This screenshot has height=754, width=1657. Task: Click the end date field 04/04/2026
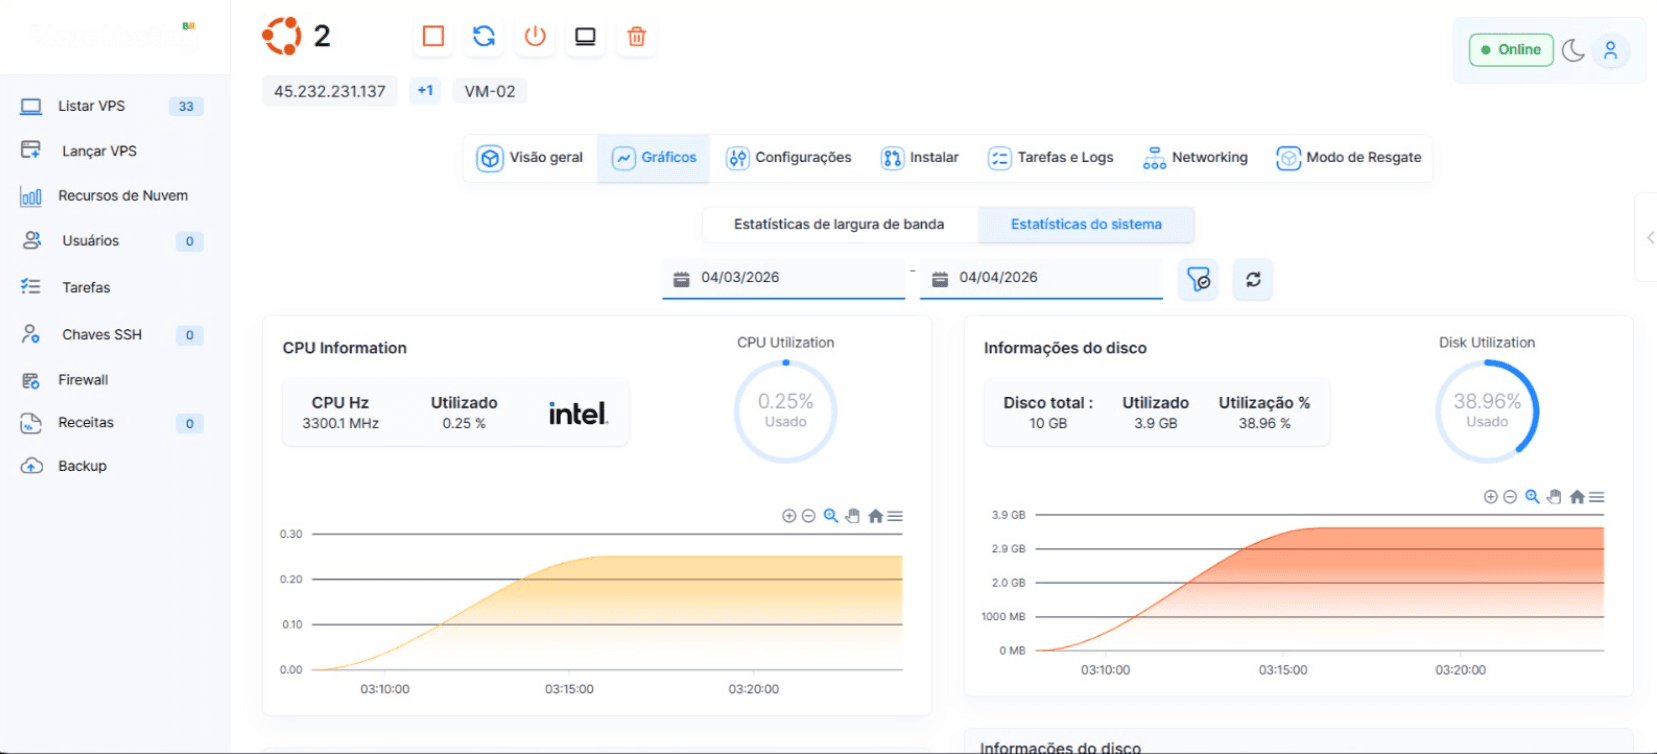pos(1041,278)
